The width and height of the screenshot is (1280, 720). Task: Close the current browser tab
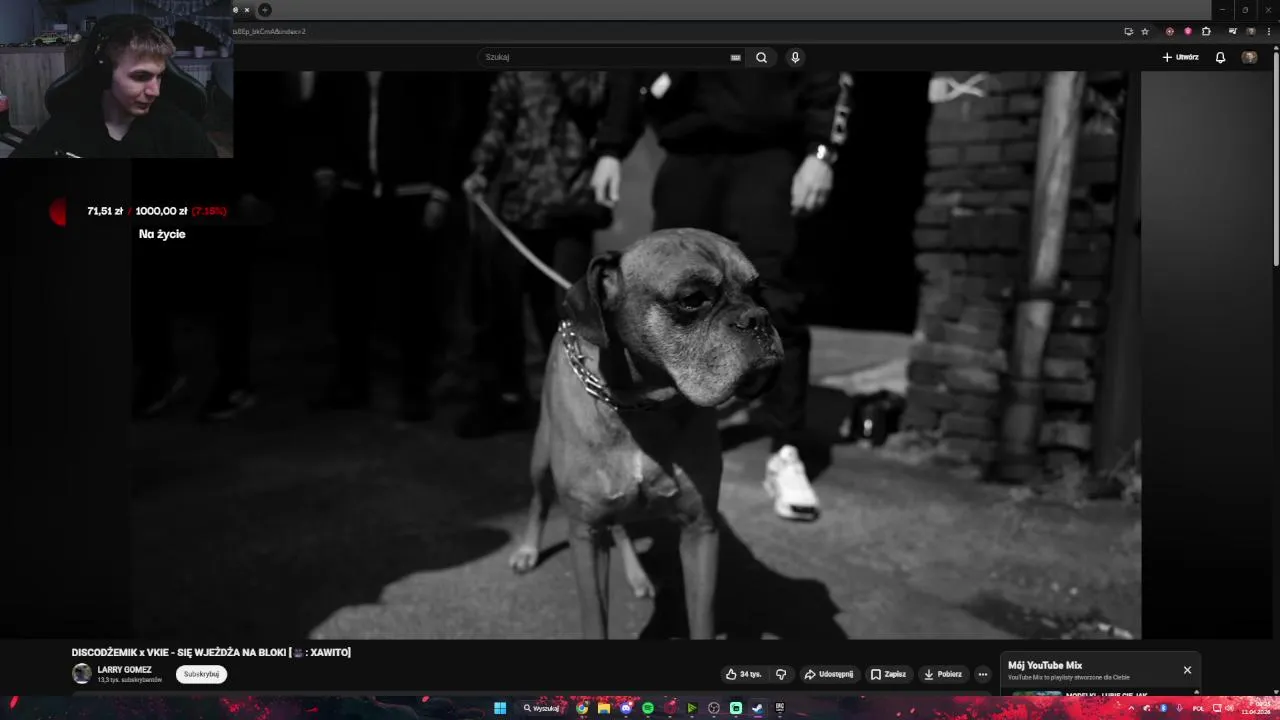[247, 10]
